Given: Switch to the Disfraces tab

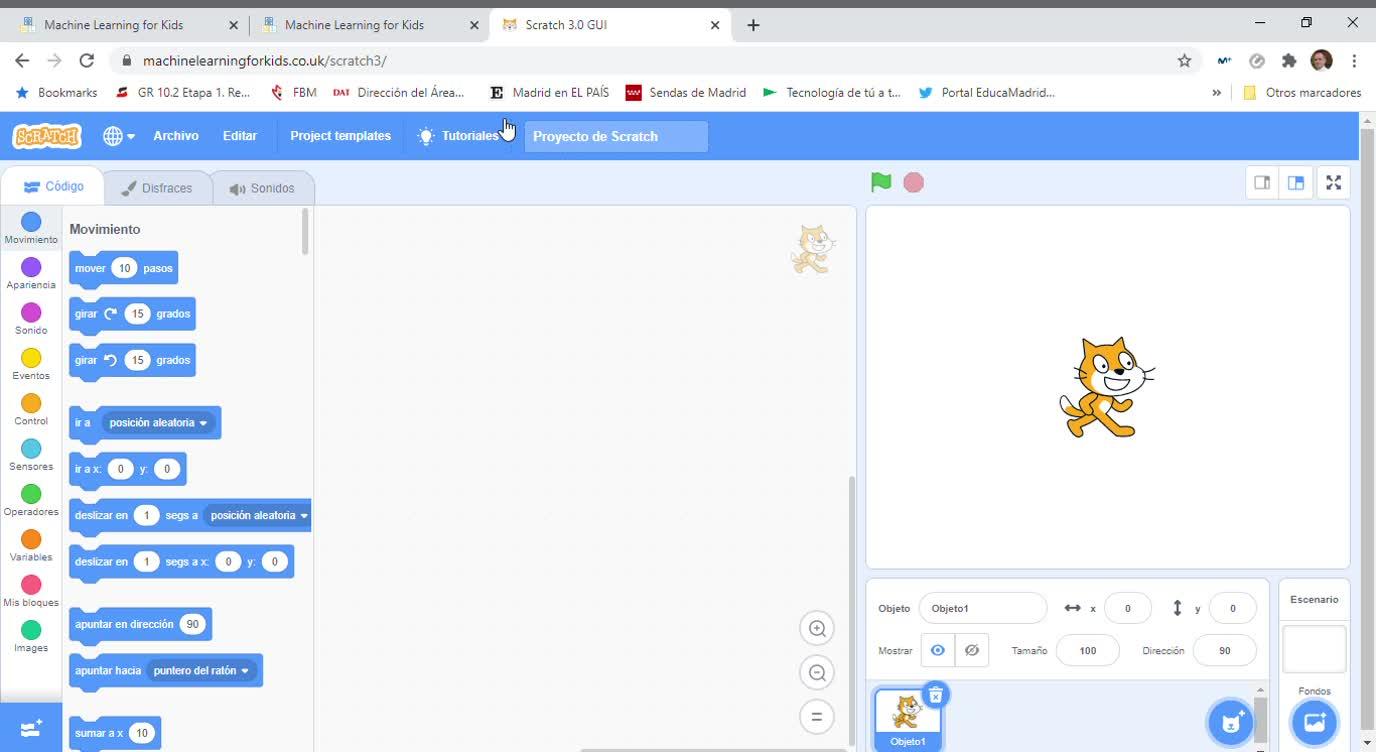Looking at the screenshot, I should tap(157, 188).
